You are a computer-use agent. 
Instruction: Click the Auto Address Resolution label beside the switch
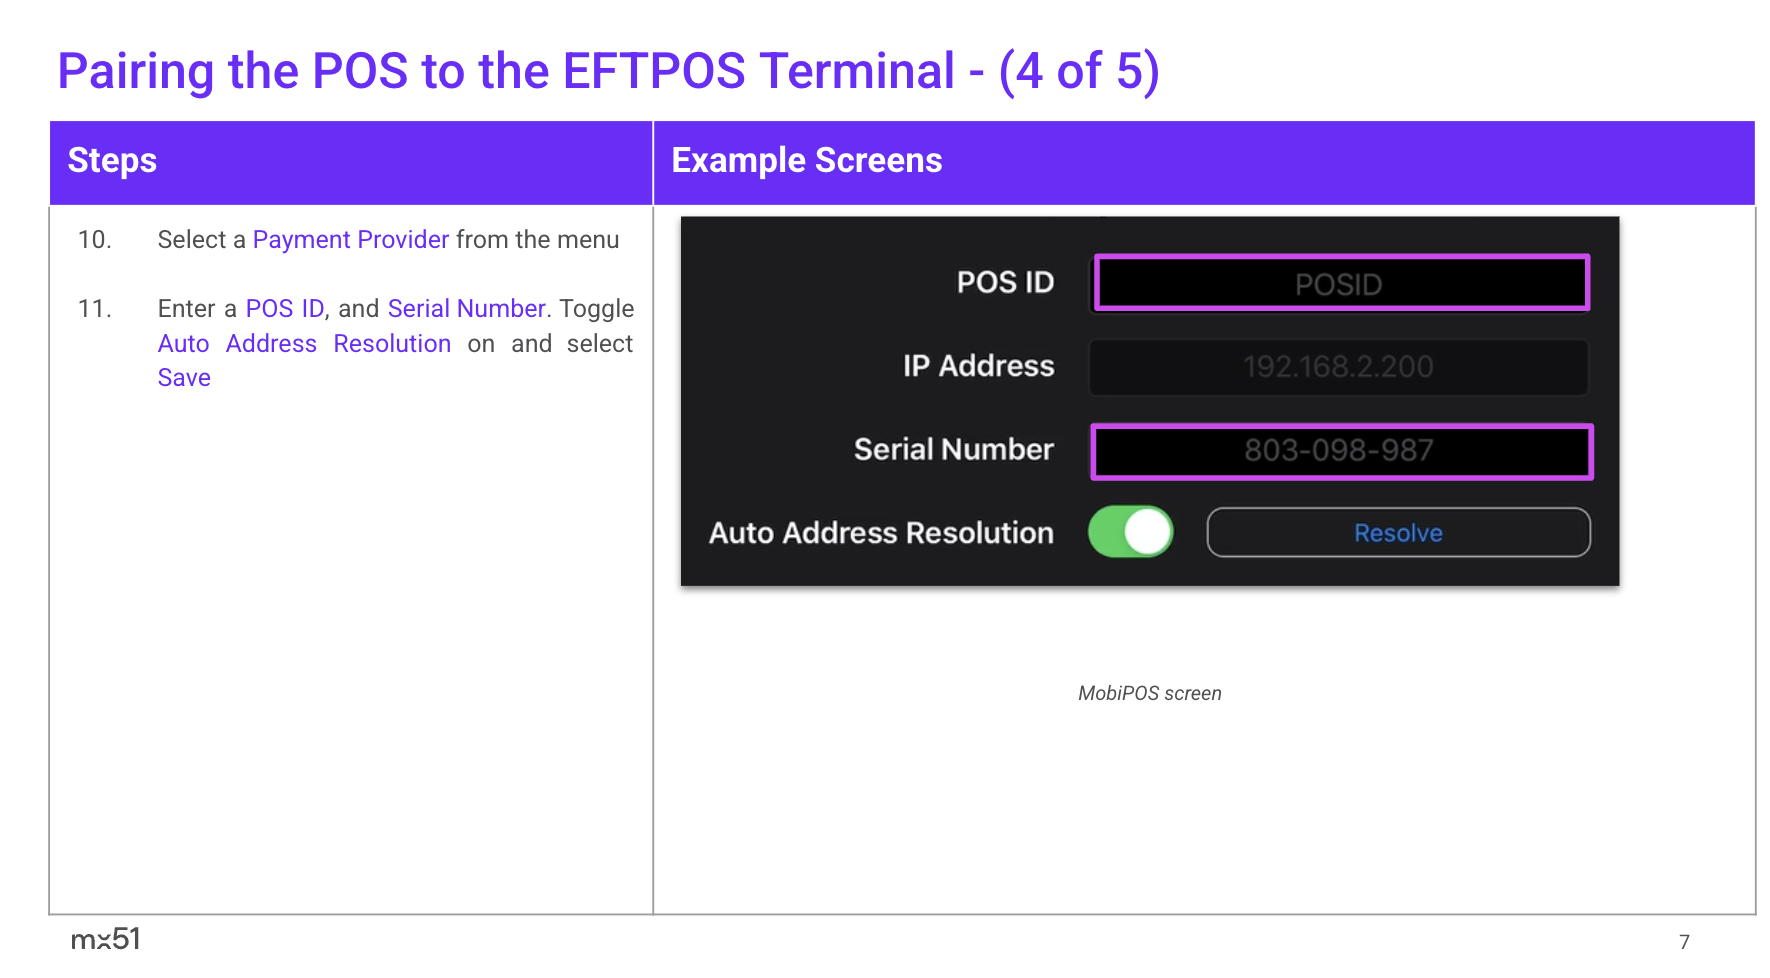pyautogui.click(x=881, y=533)
